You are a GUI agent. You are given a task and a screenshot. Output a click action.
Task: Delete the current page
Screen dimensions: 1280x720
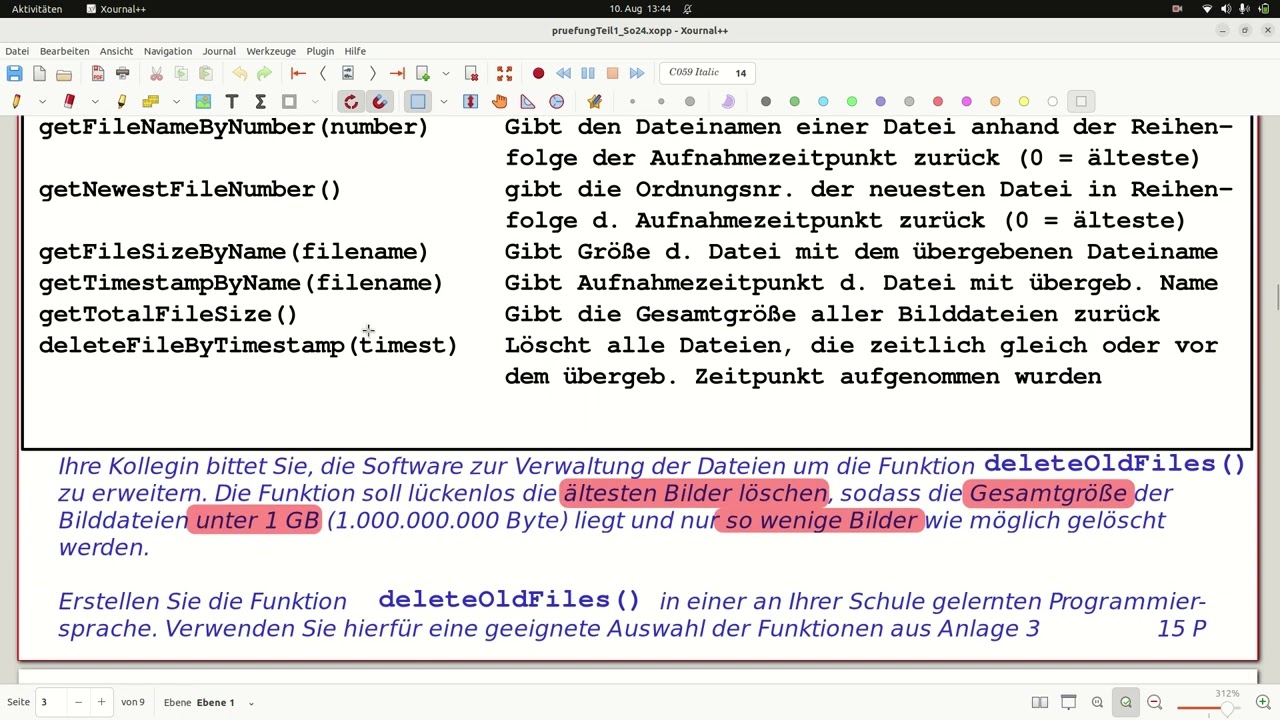pos(471,73)
